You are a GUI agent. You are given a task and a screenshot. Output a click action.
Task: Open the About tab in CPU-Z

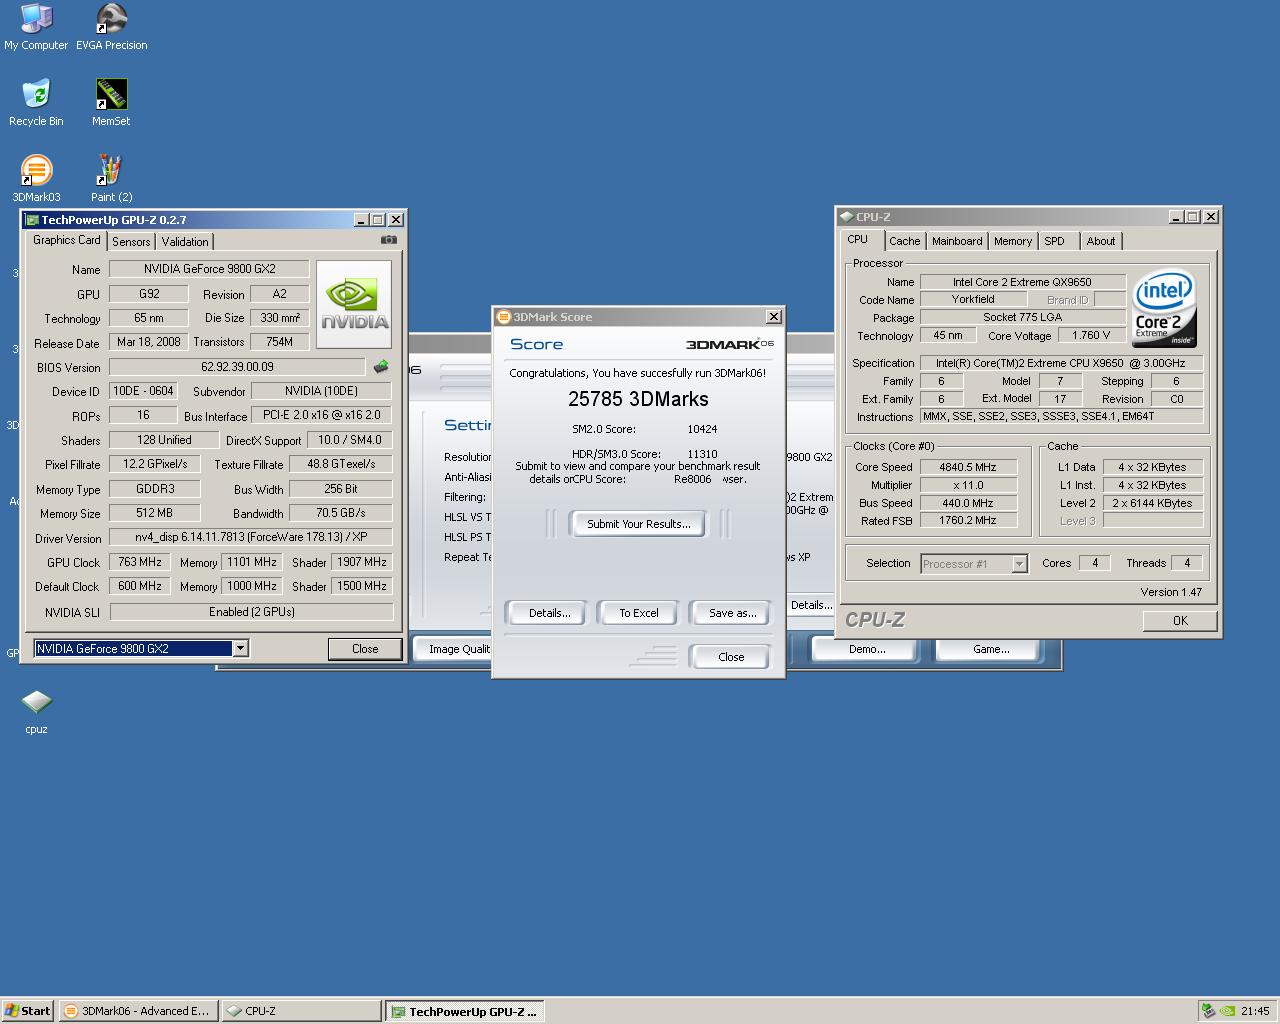(1101, 241)
